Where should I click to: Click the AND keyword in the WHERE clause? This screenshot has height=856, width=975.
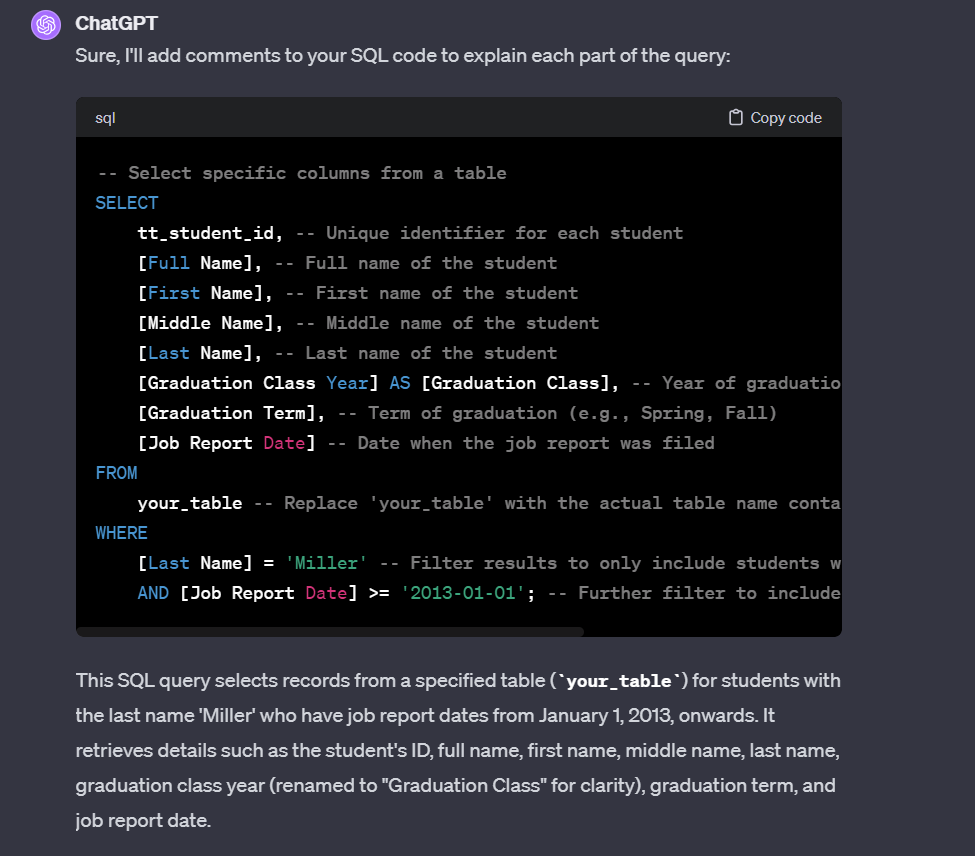[153, 593]
